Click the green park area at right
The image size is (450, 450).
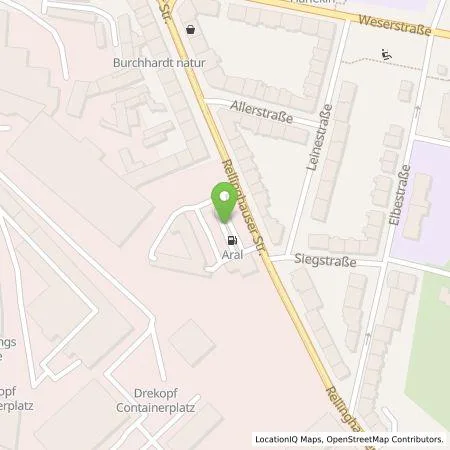(430, 343)
